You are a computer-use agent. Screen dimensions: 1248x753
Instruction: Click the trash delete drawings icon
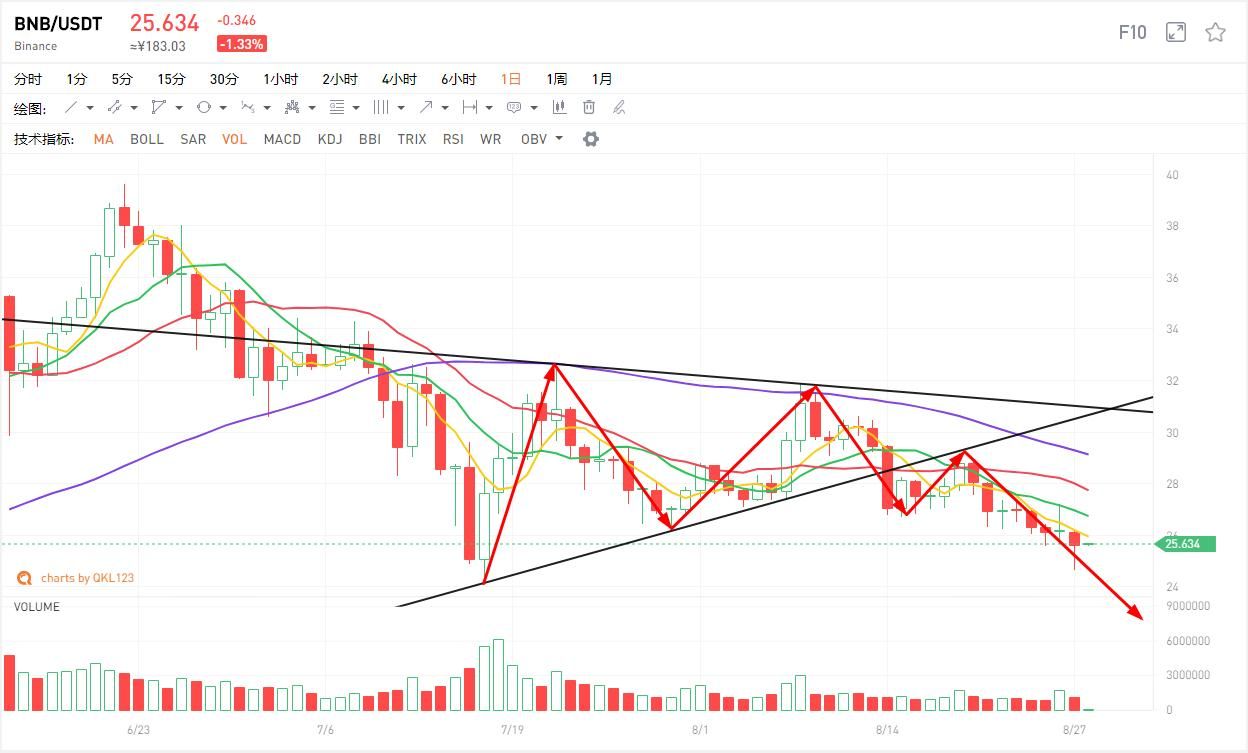589,107
